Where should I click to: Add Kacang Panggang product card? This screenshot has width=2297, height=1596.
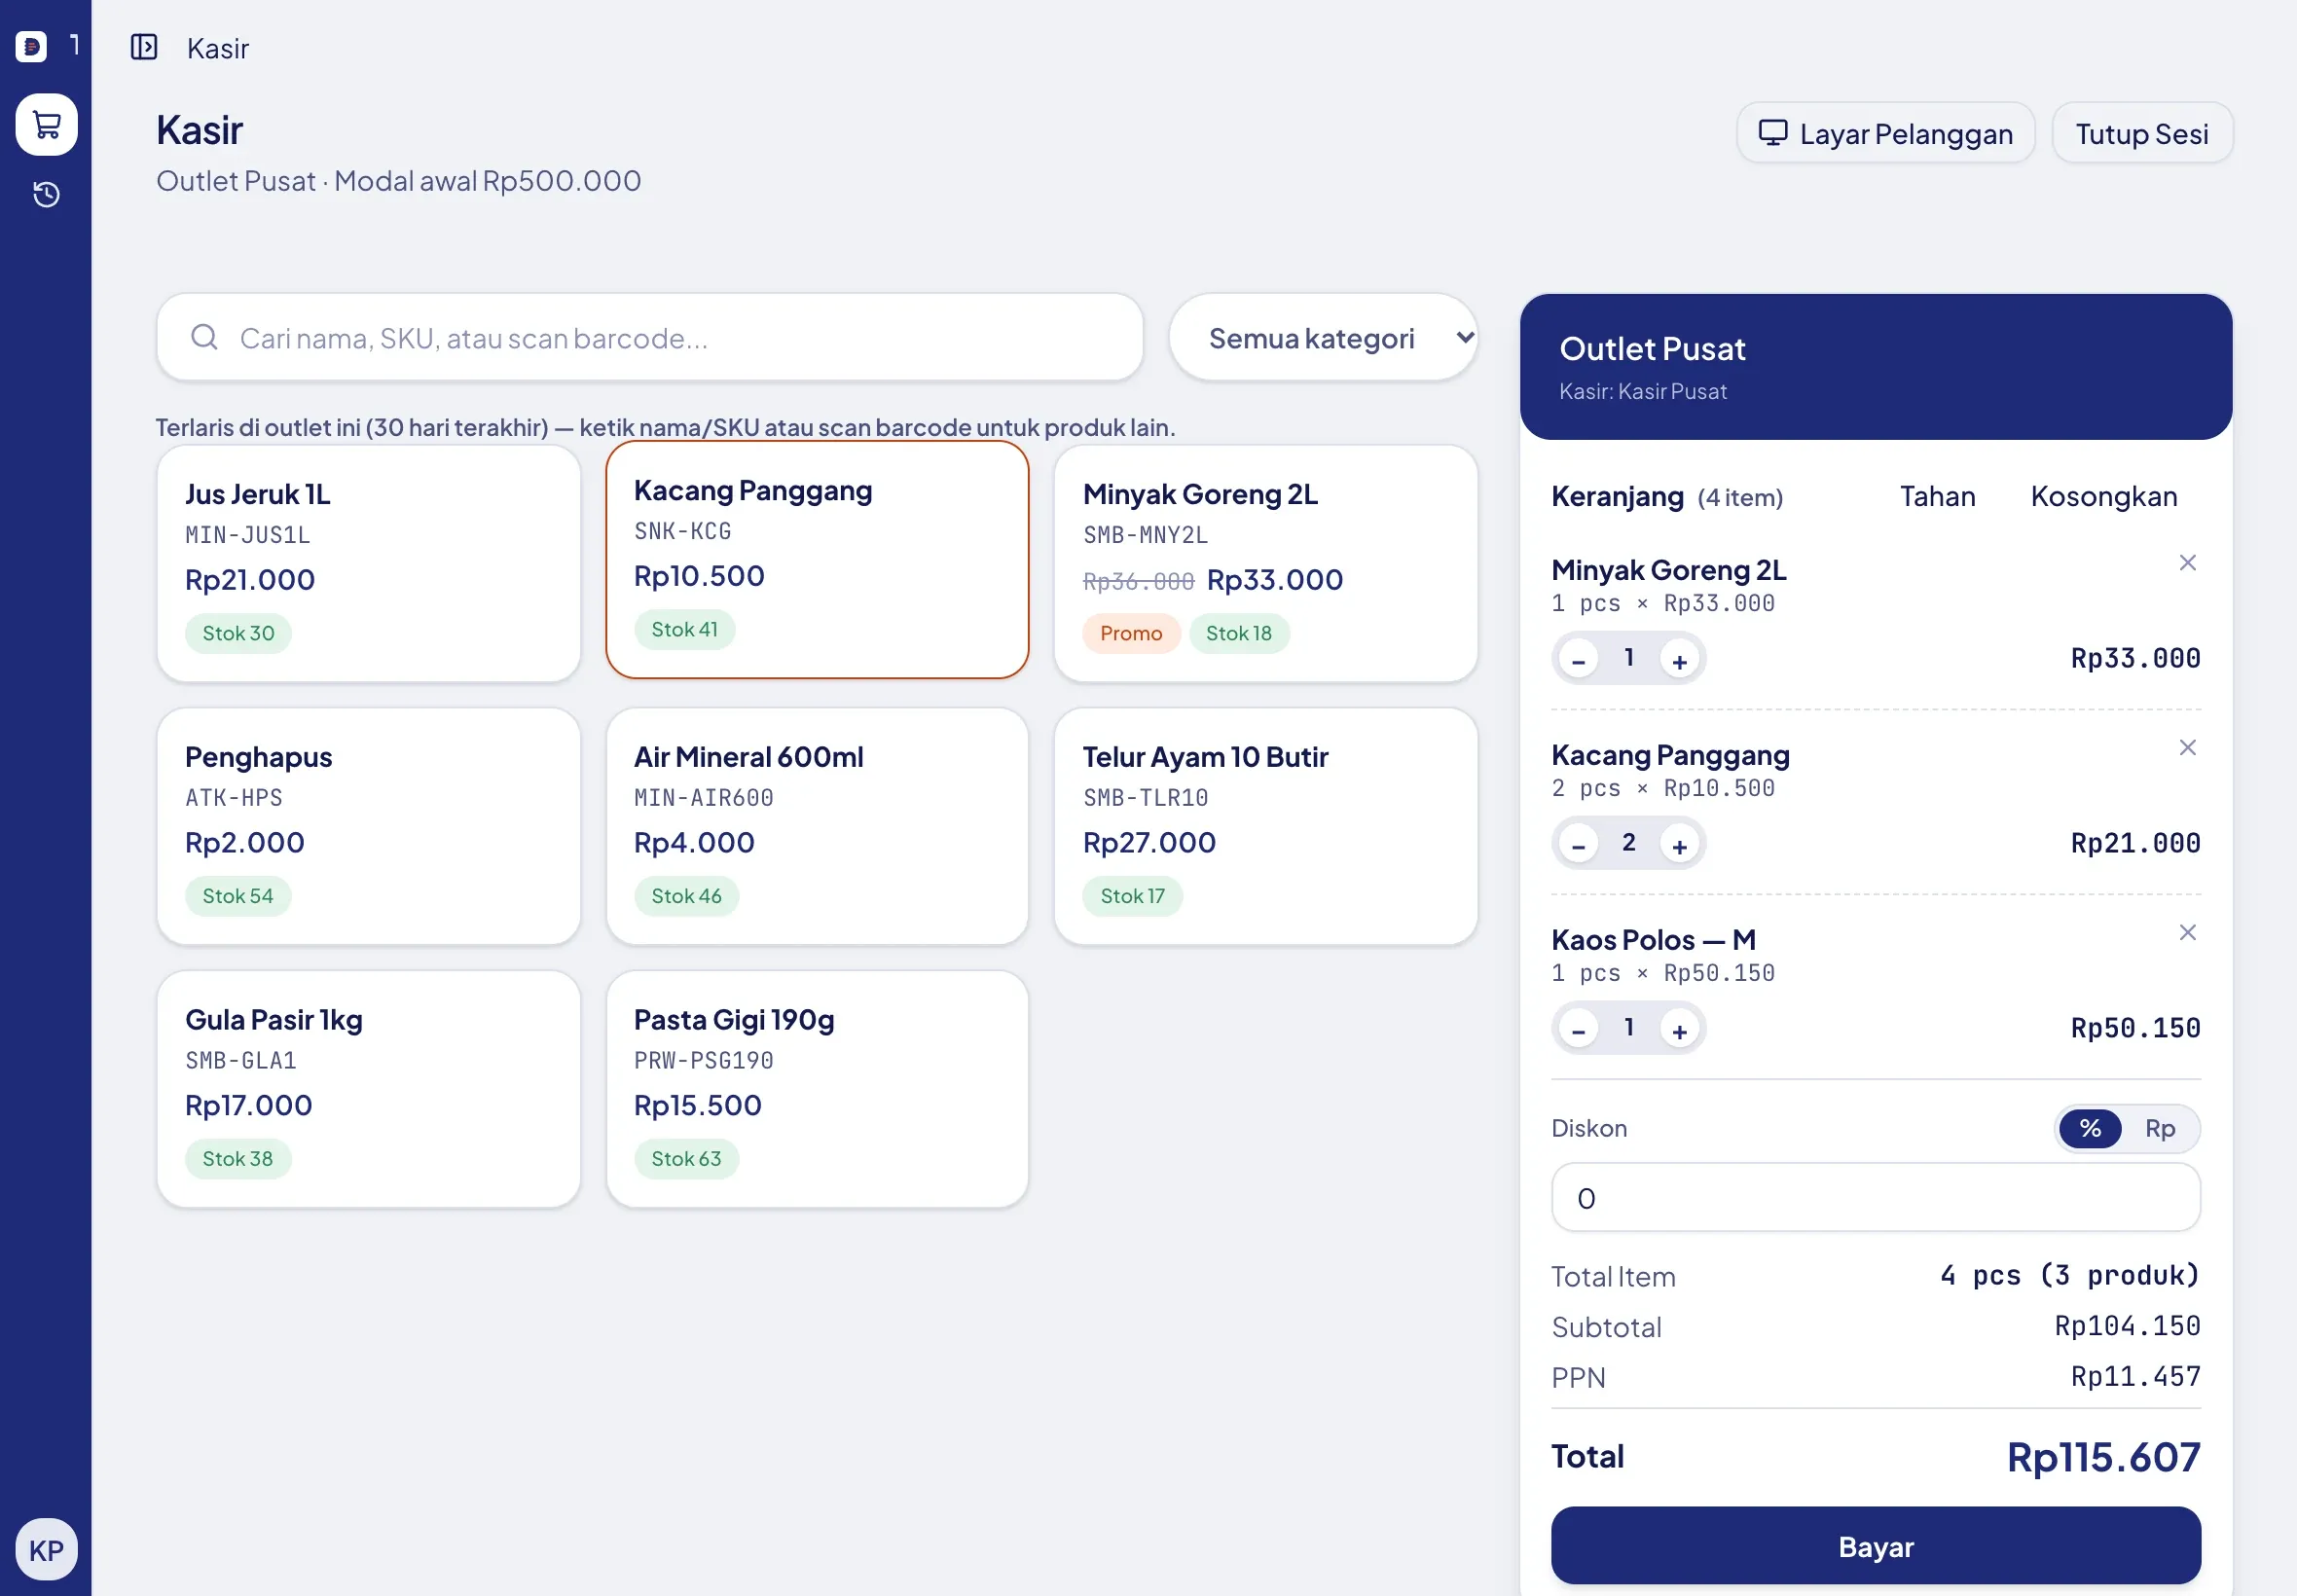817,560
